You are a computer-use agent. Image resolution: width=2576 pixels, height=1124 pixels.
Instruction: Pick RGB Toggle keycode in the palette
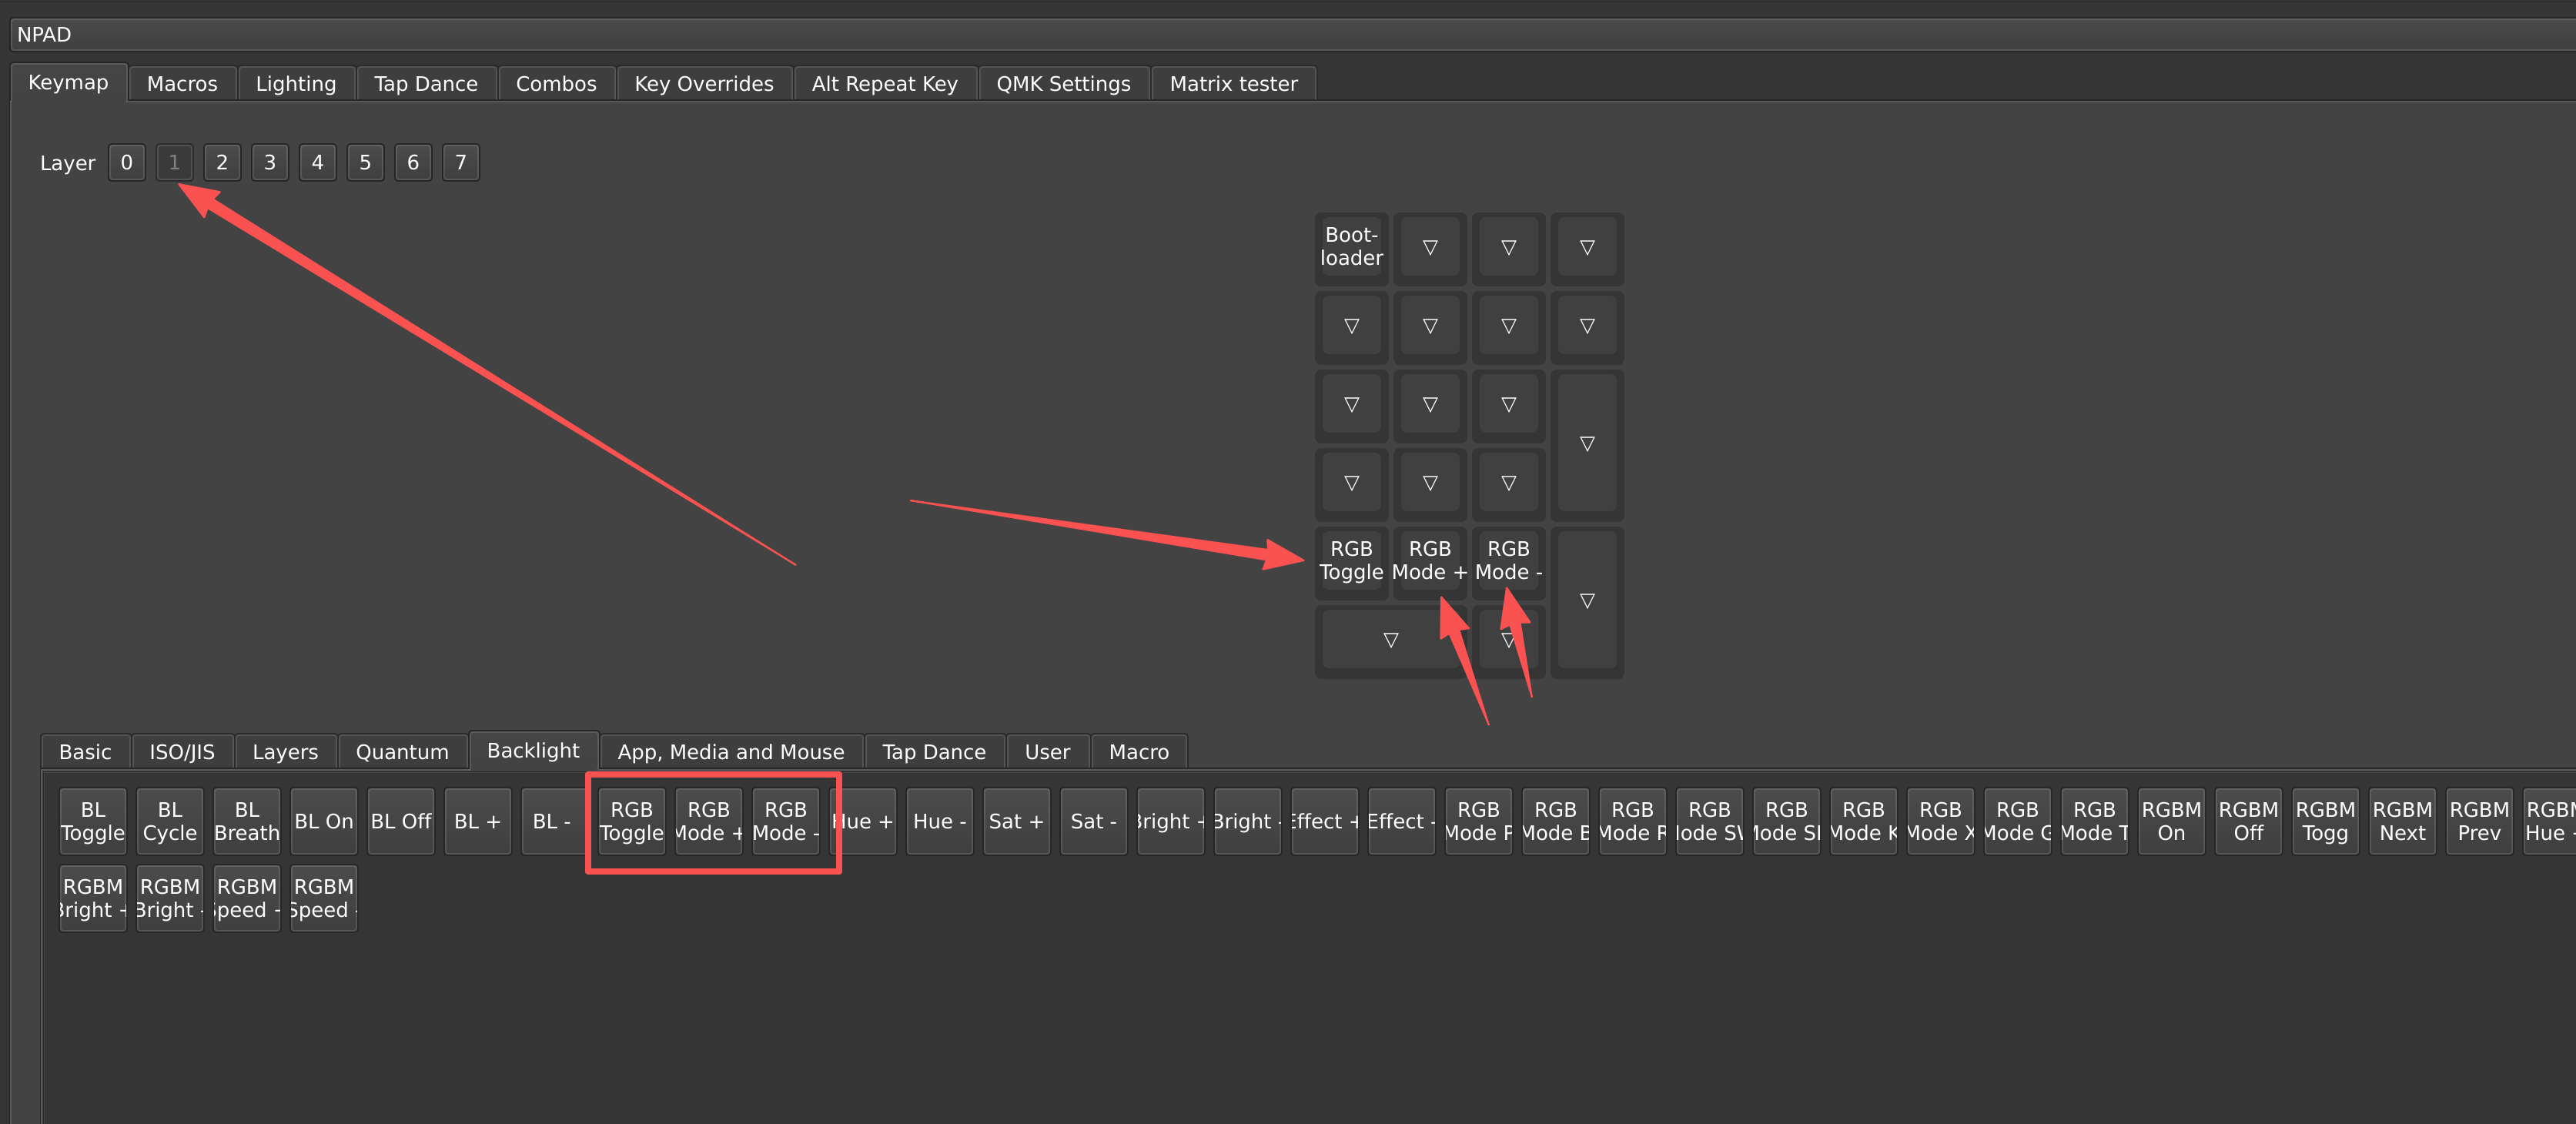coord(631,821)
